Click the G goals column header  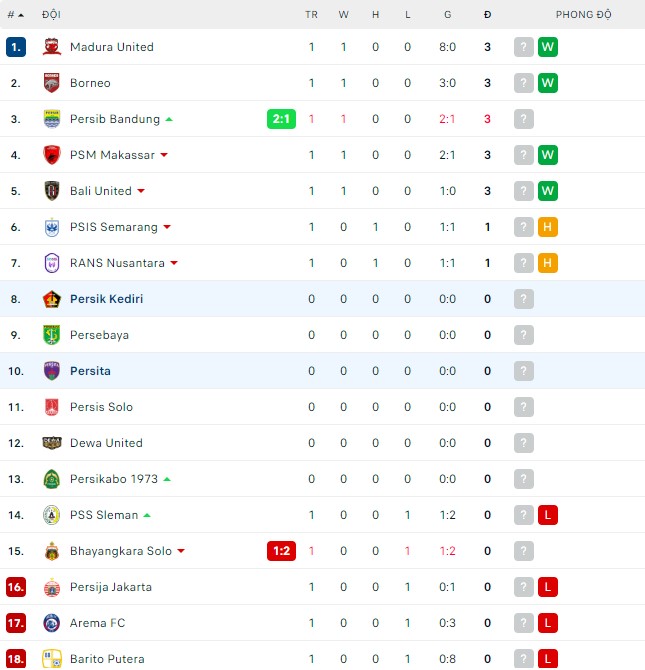point(447,15)
